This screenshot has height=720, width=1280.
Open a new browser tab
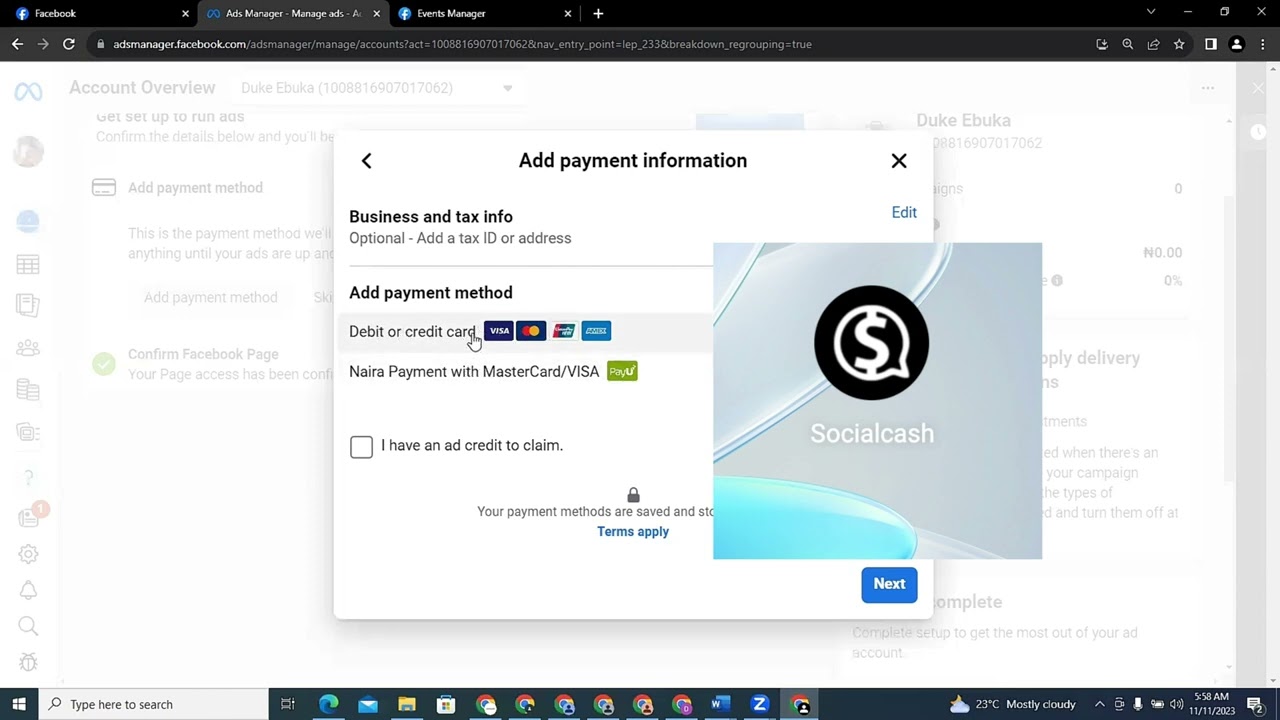pos(598,14)
